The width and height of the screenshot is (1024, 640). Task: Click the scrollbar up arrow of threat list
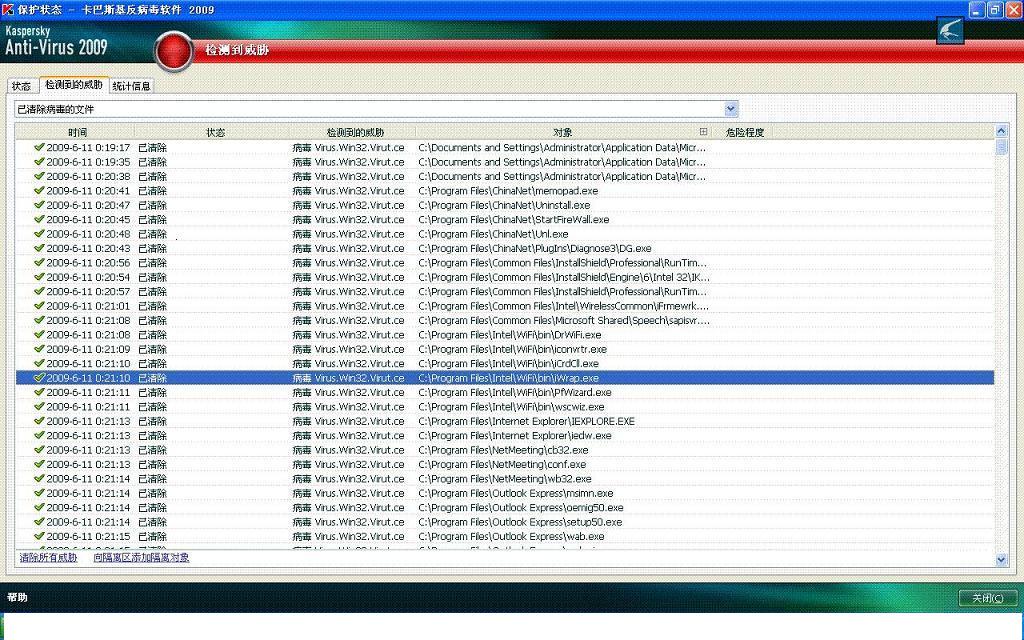pos(1001,131)
